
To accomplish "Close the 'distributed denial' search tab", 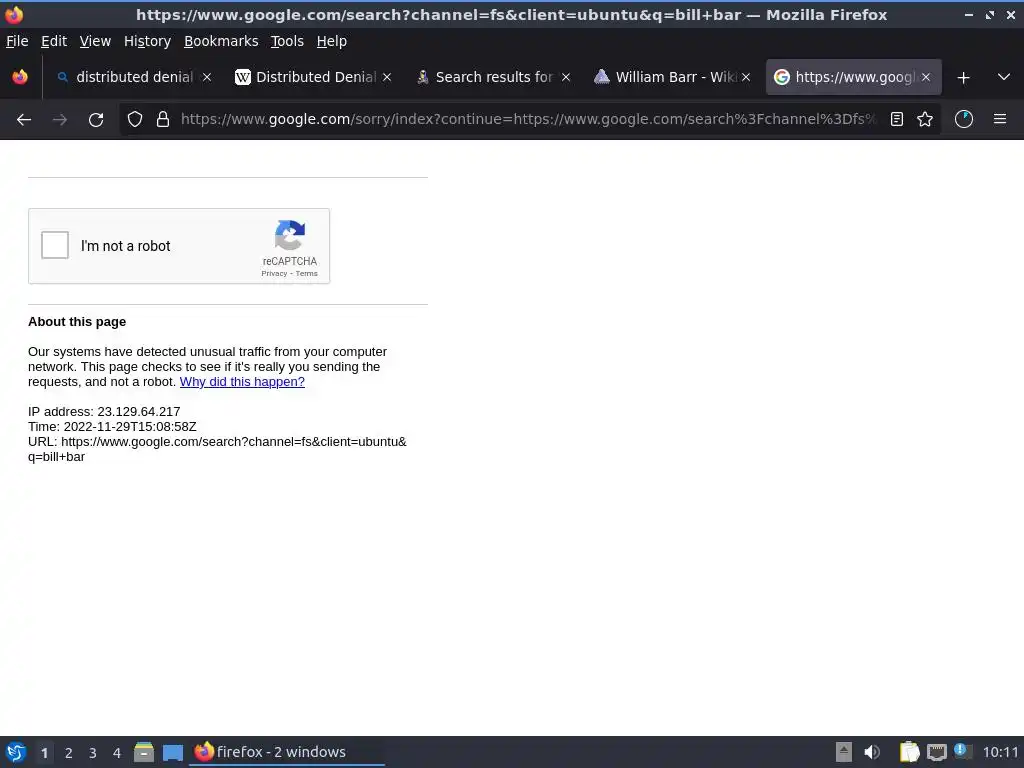I will click(207, 77).
